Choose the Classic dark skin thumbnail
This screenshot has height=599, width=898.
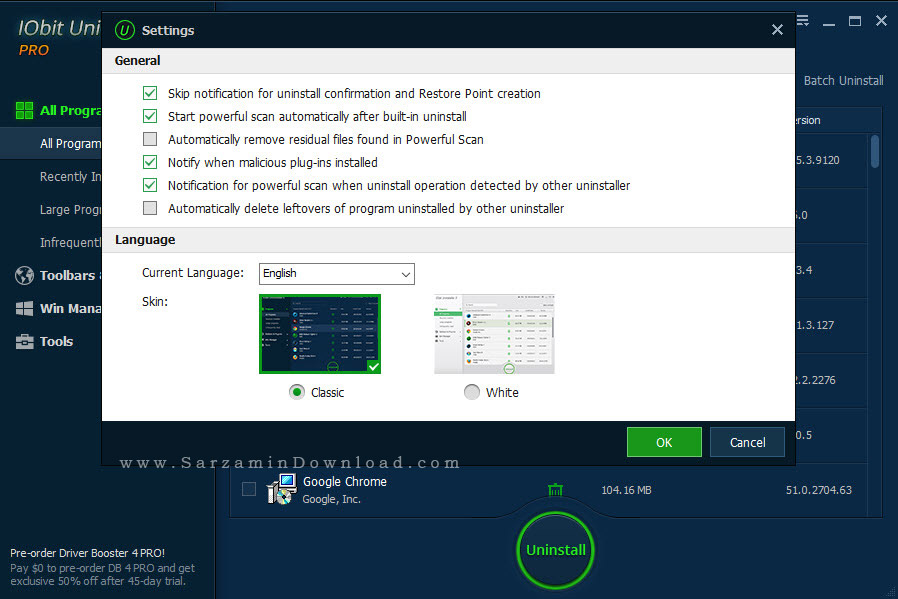click(320, 334)
